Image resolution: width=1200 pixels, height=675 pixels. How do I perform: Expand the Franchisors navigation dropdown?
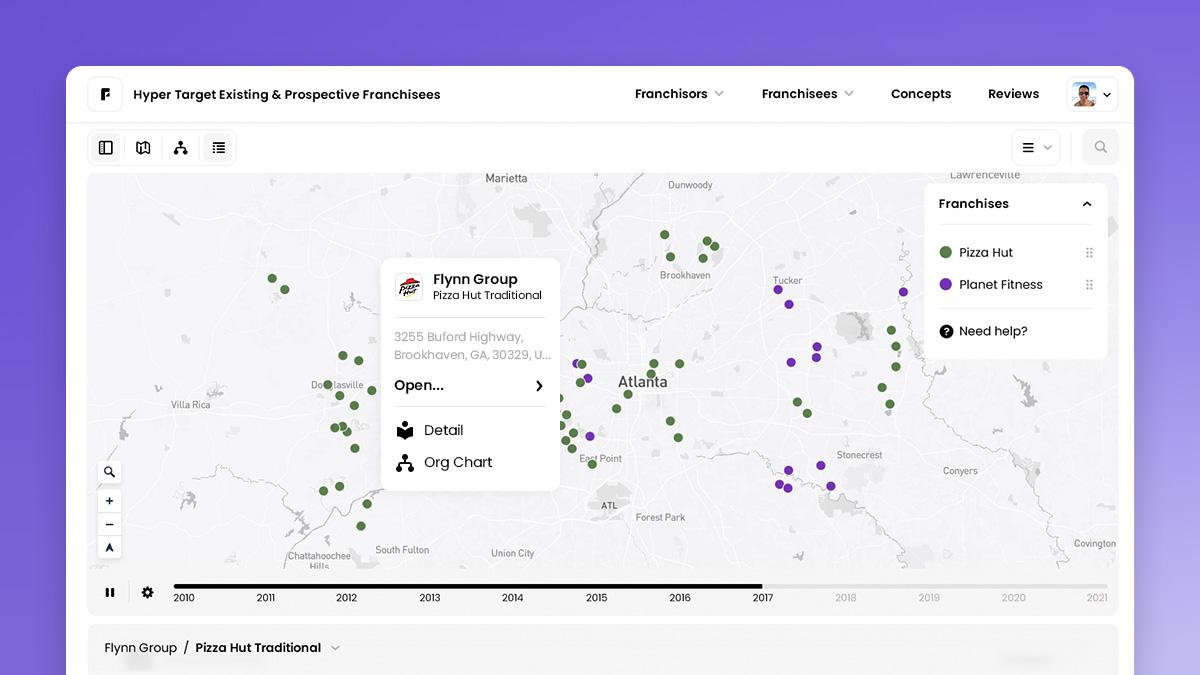[679, 93]
